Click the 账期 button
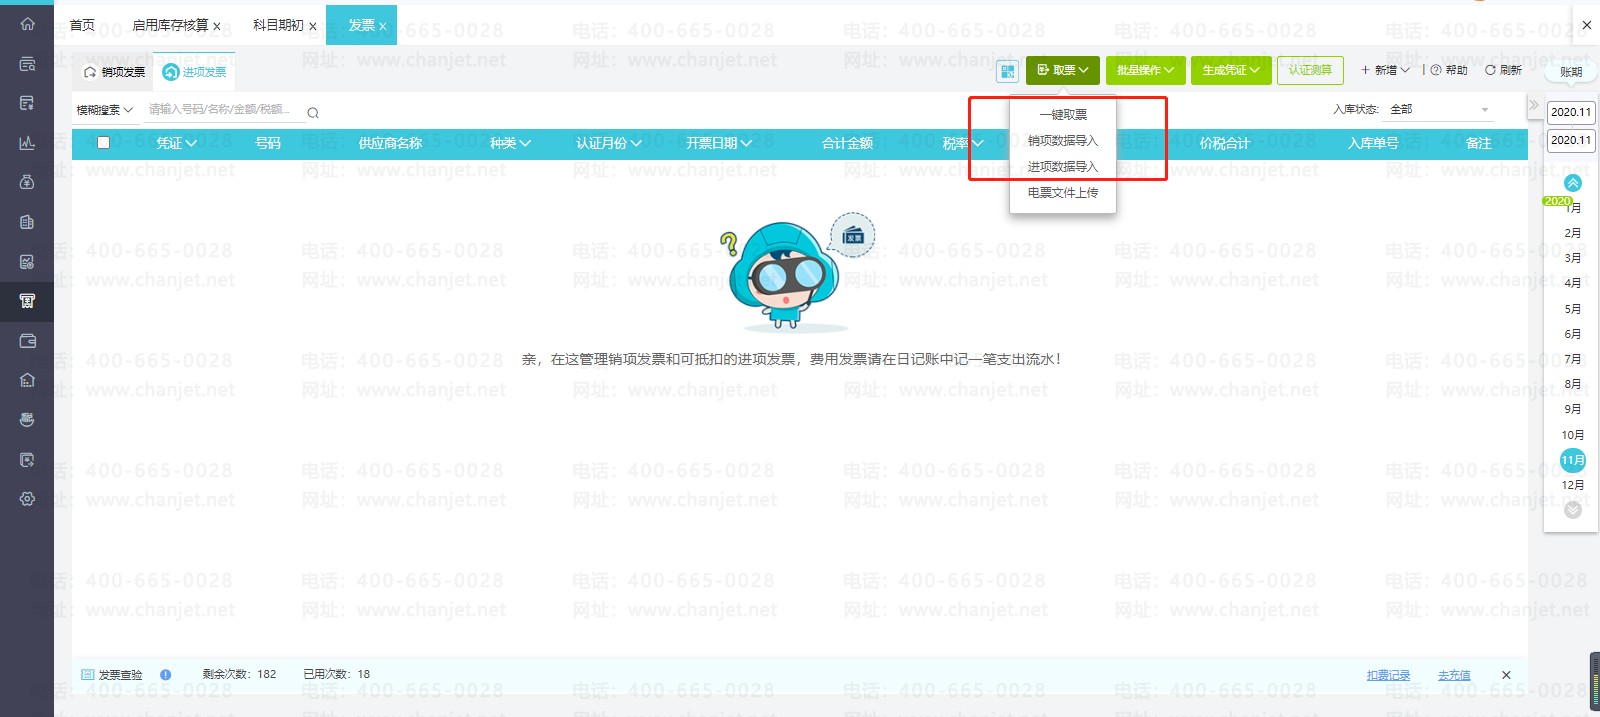Viewport: 1600px width, 717px height. (1571, 72)
